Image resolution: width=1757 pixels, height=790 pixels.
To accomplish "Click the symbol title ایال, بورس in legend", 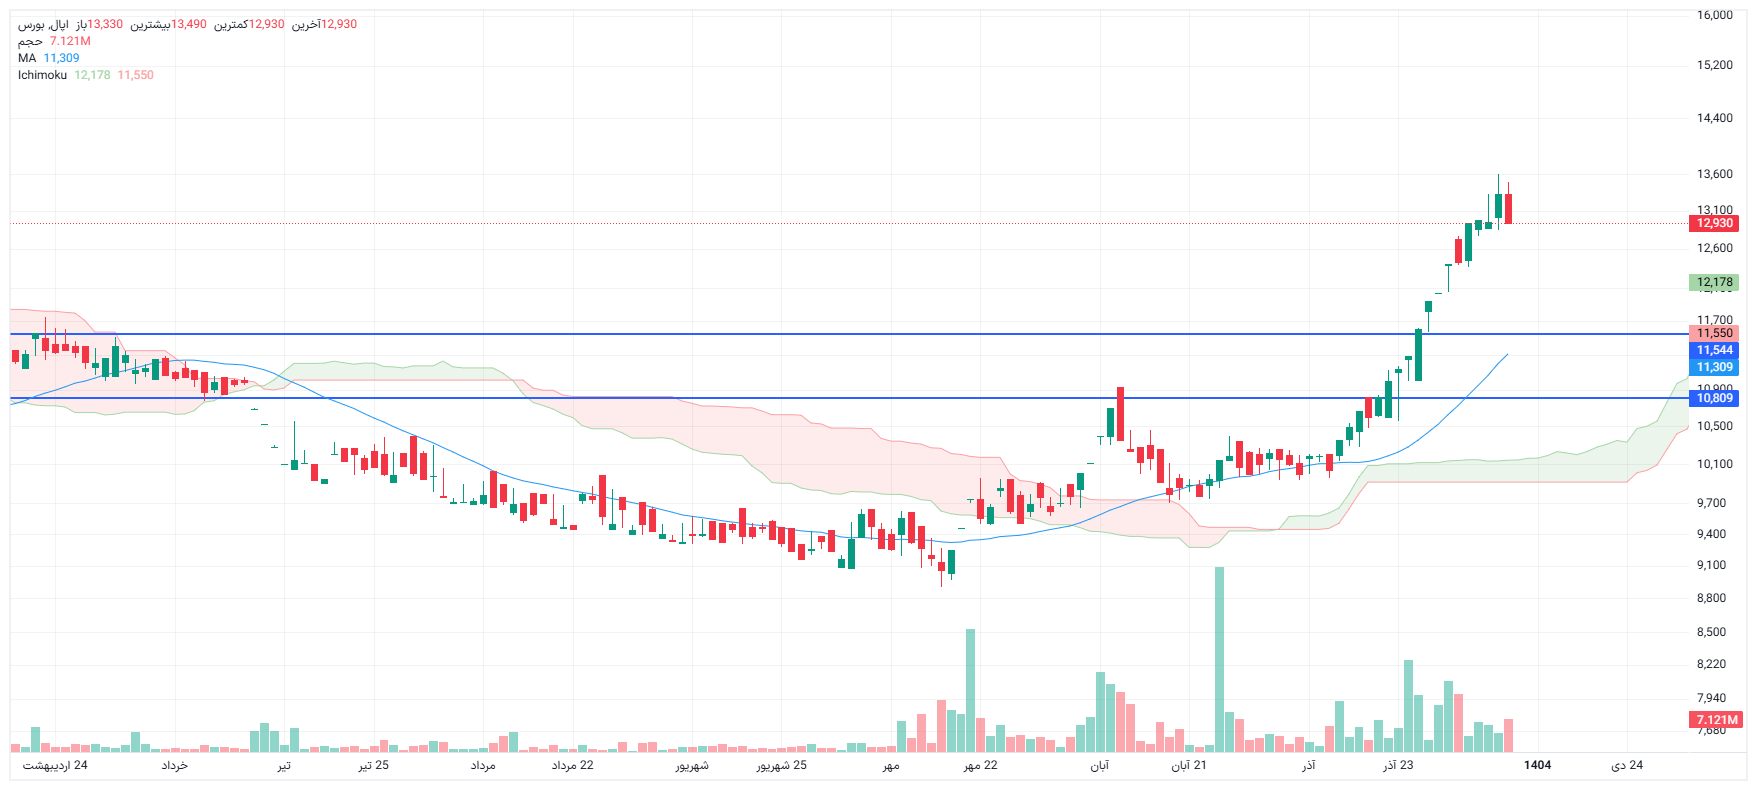I will click(x=43, y=24).
